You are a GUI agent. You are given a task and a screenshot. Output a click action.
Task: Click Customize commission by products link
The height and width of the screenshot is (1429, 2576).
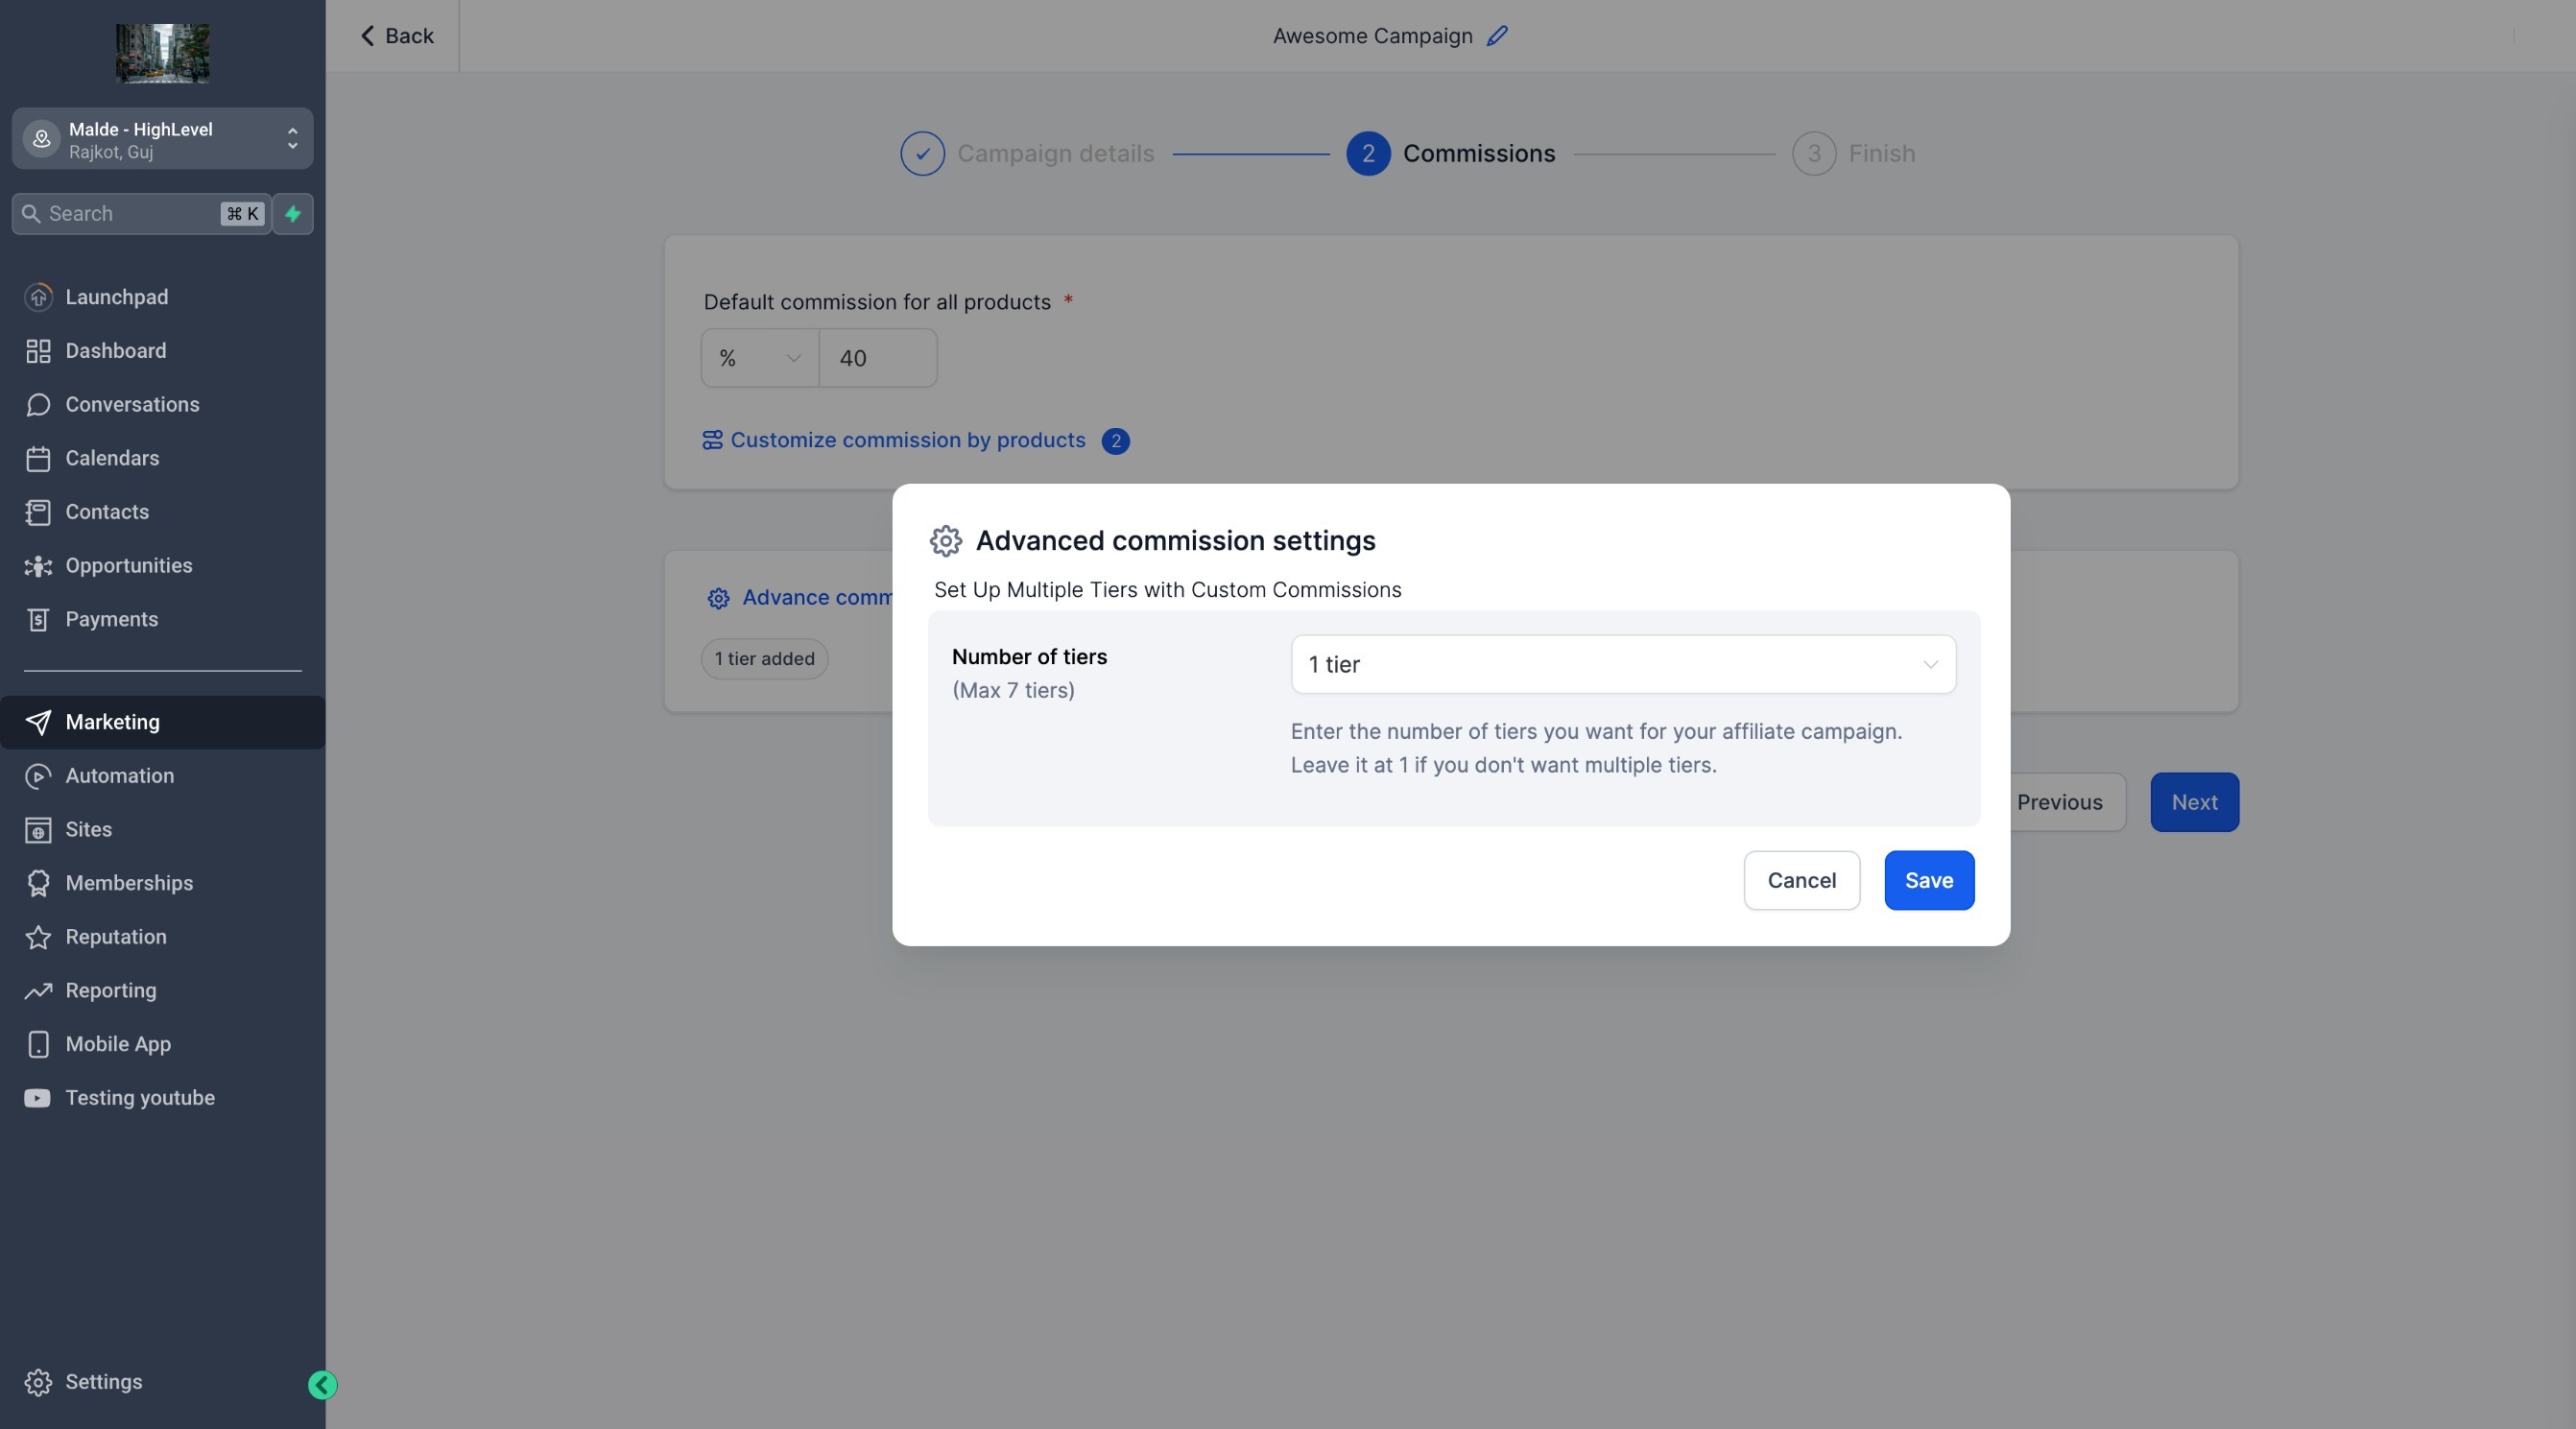click(907, 440)
